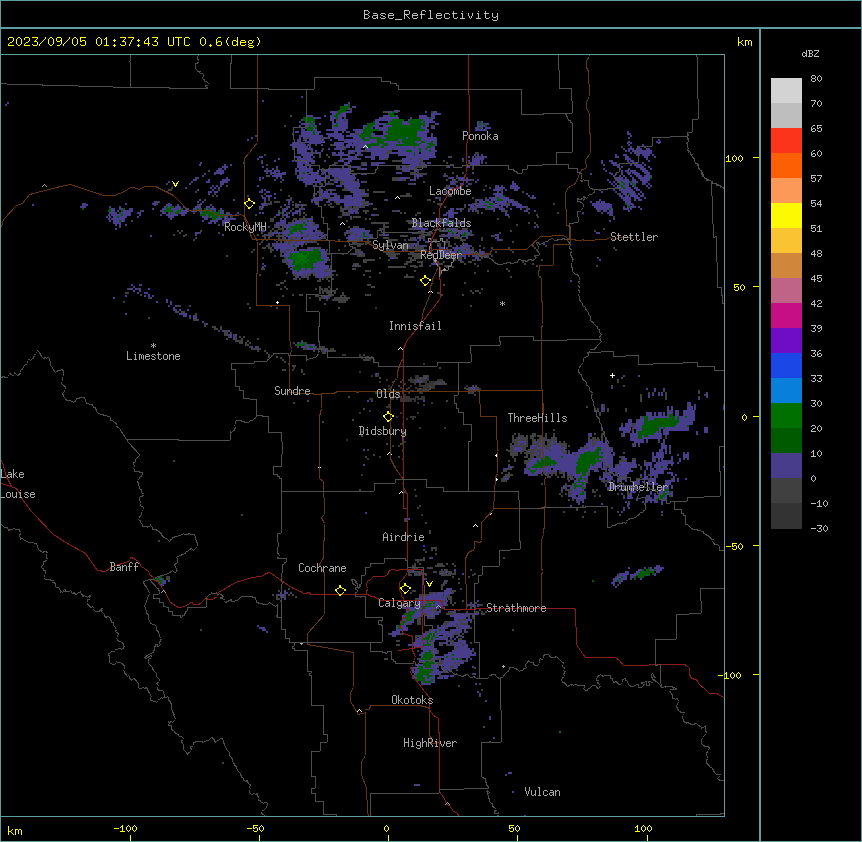This screenshot has width=862, height=842.
Task: Click the yellow diamond marker below RedDeer
Action: click(x=425, y=281)
